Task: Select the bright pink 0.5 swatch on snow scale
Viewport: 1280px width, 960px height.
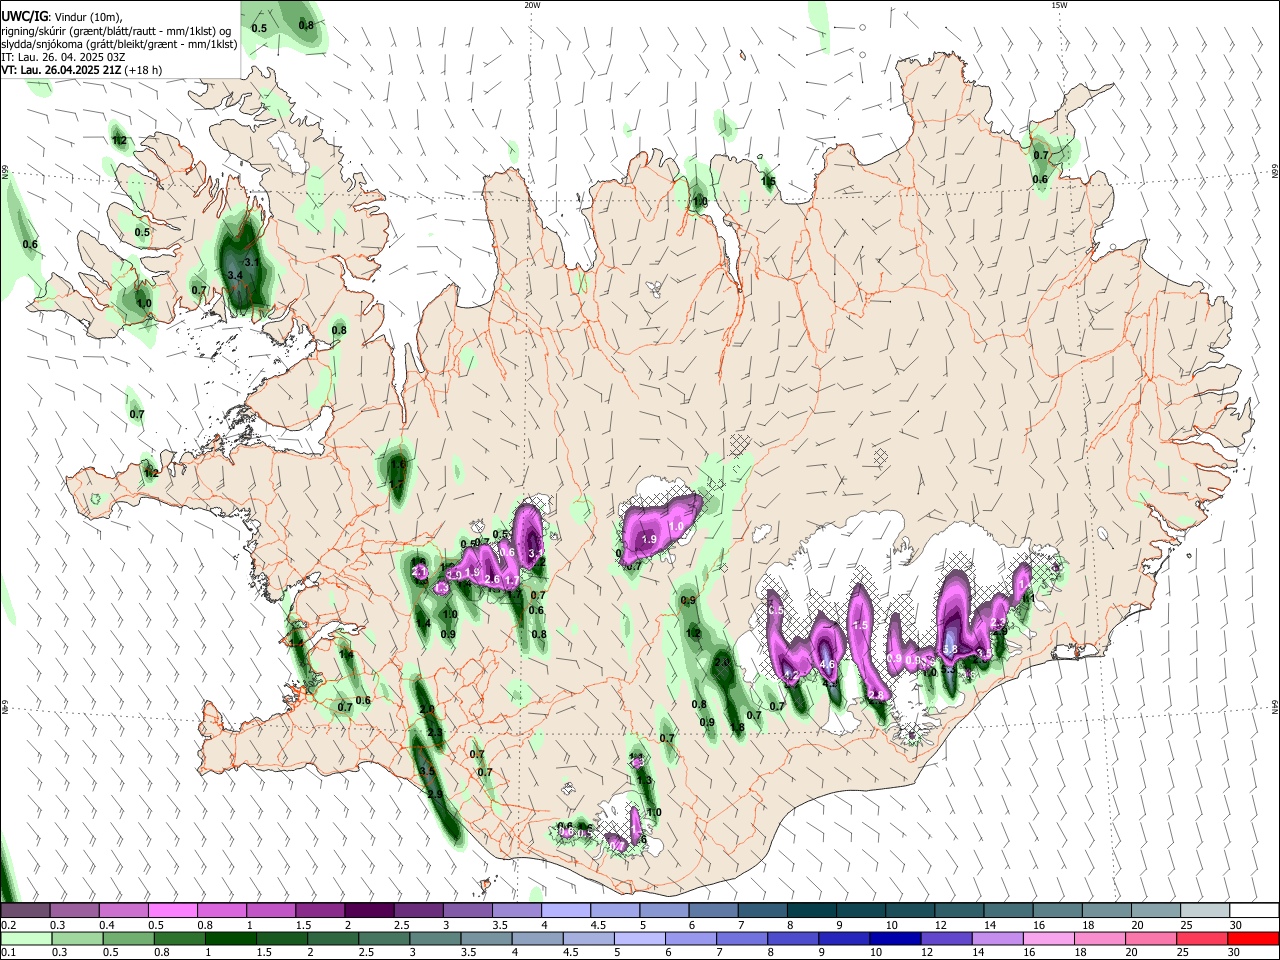Action: click(172, 911)
